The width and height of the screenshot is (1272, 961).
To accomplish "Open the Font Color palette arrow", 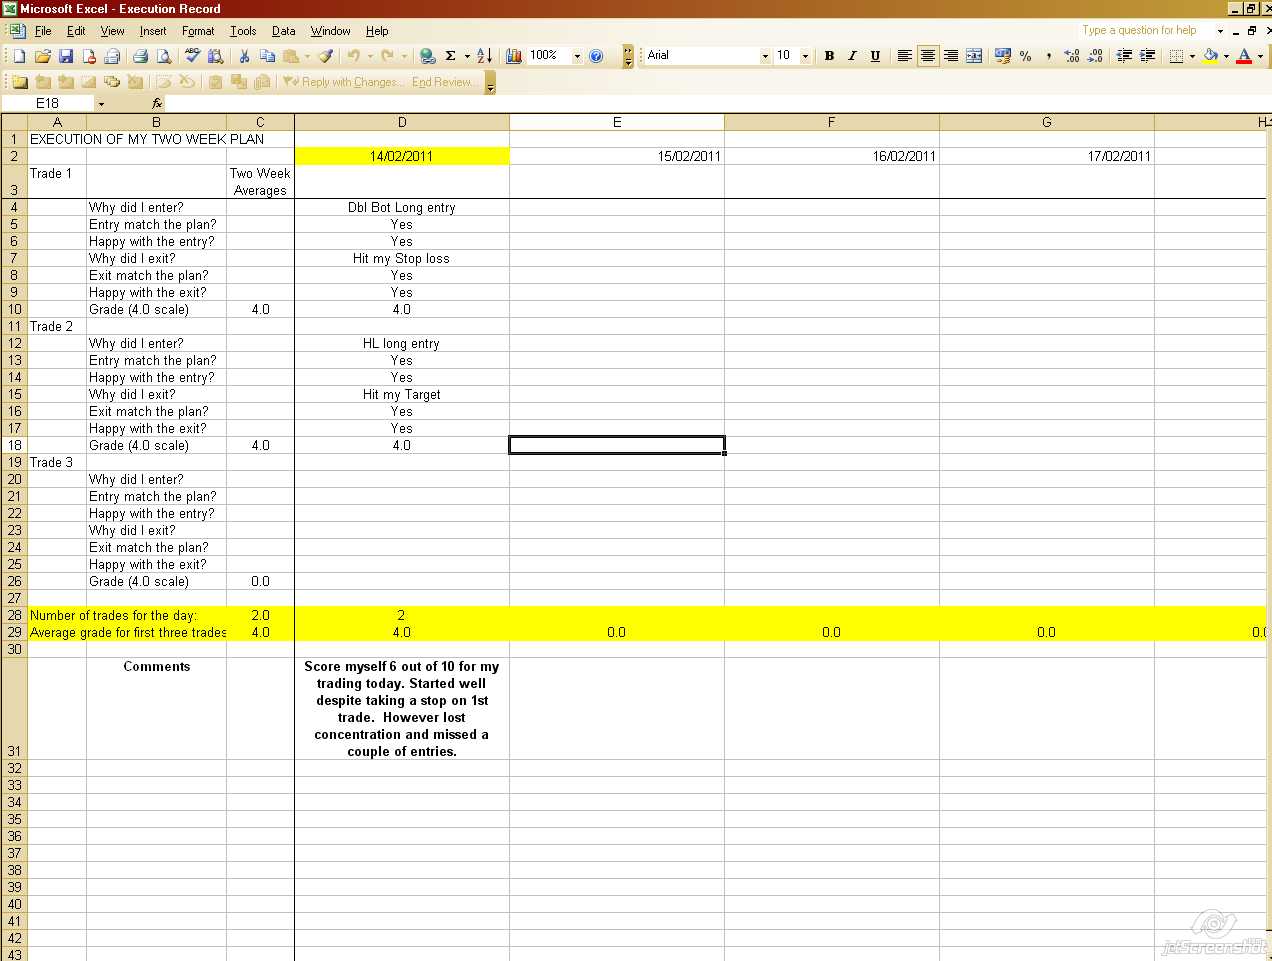I will tap(1260, 56).
